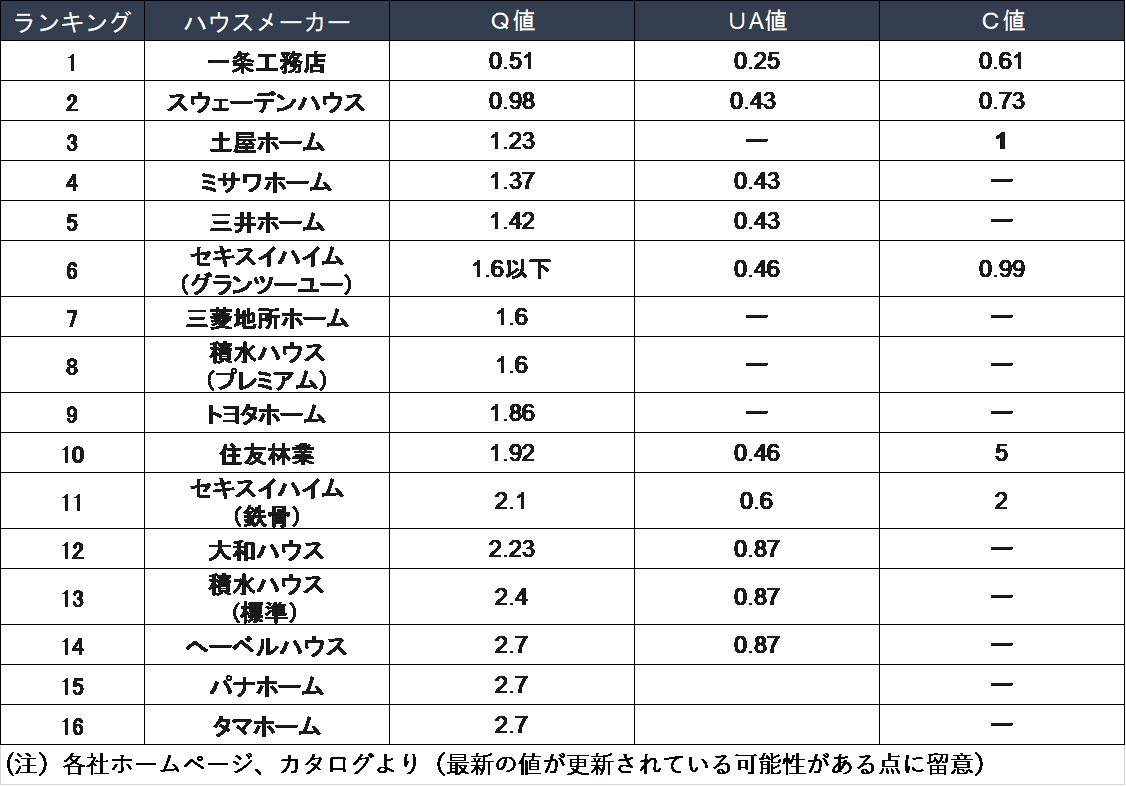Click Q値 1.92 for 住友林業
1126x786 pixels.
(512, 453)
